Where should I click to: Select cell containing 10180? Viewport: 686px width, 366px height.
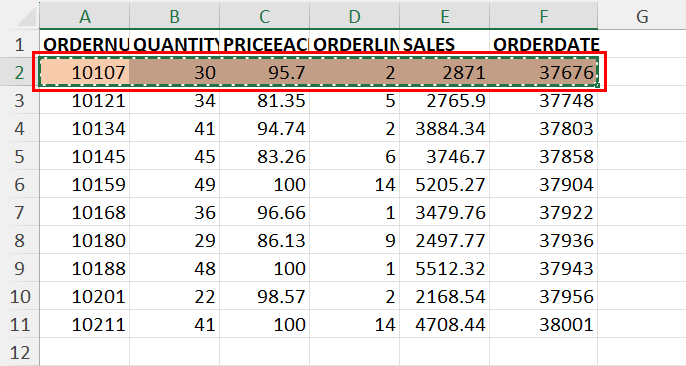84,240
